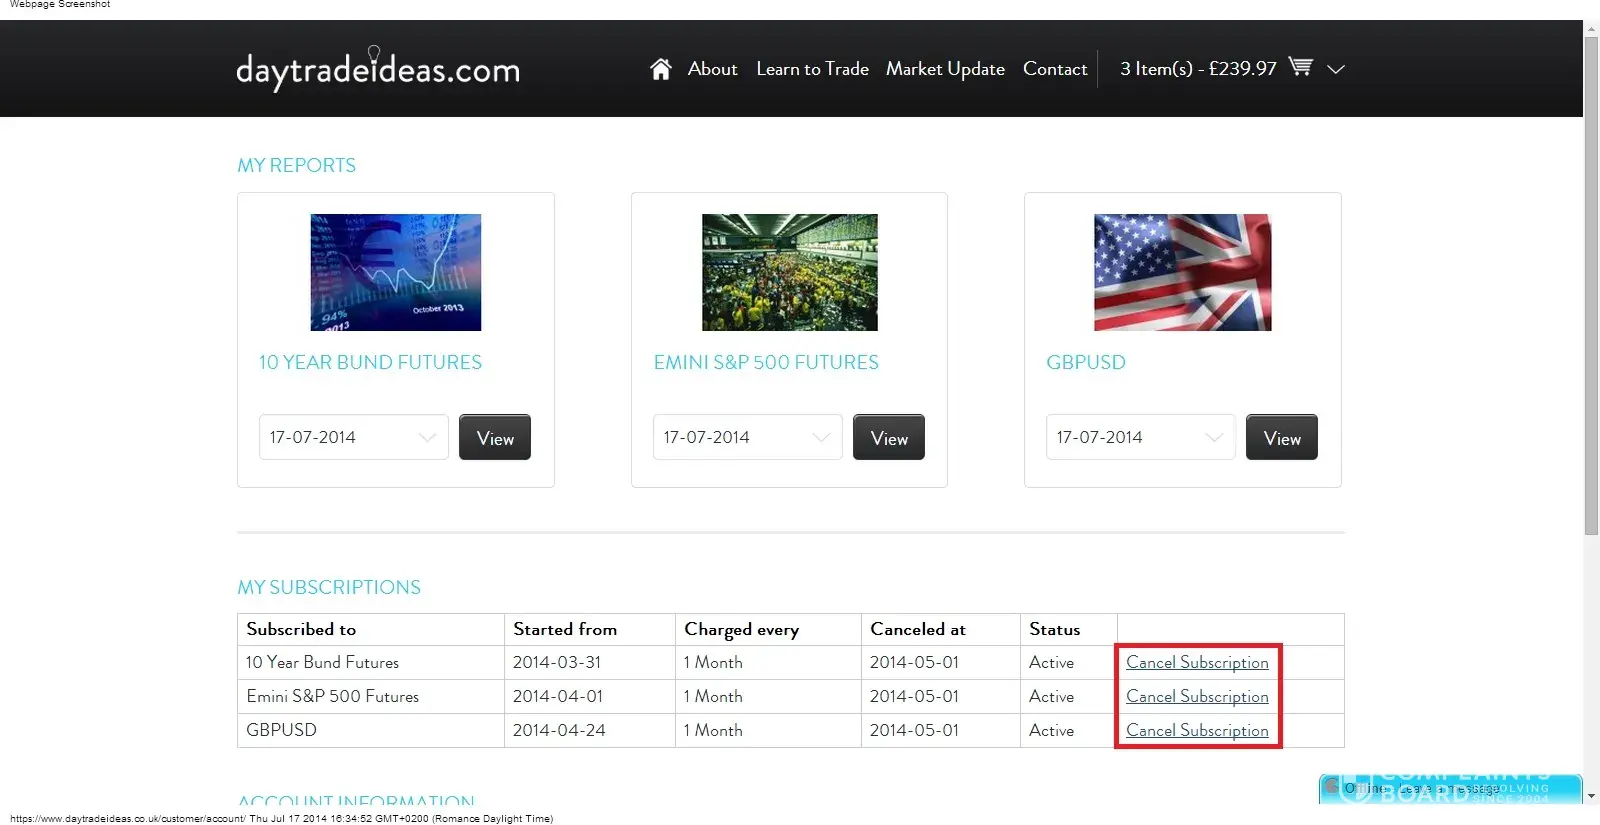The image size is (1600, 825).
Task: Click the US and UK flags thumbnail
Action: point(1182,272)
